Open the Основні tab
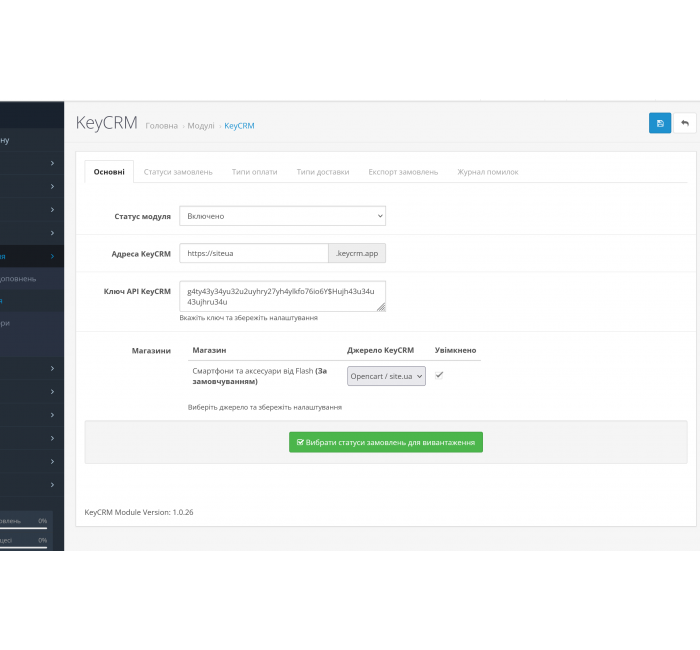 pos(109,172)
